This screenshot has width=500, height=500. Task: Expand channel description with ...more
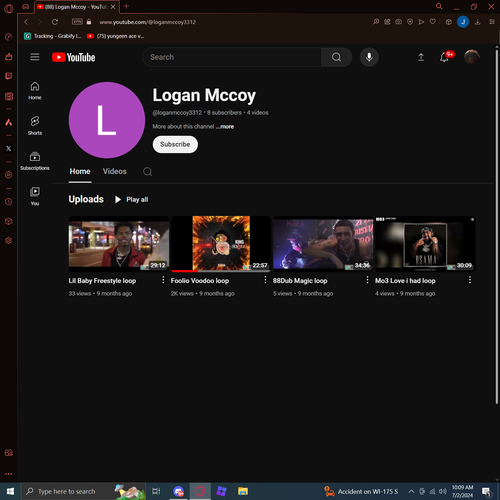click(x=225, y=127)
